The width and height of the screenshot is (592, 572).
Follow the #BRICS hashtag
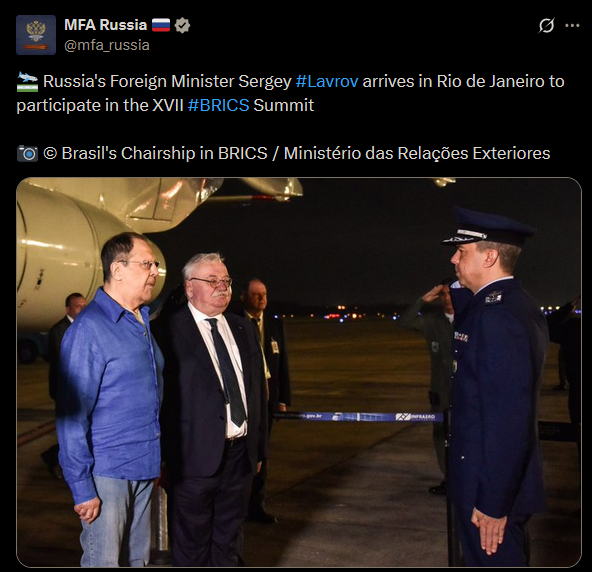[x=218, y=105]
